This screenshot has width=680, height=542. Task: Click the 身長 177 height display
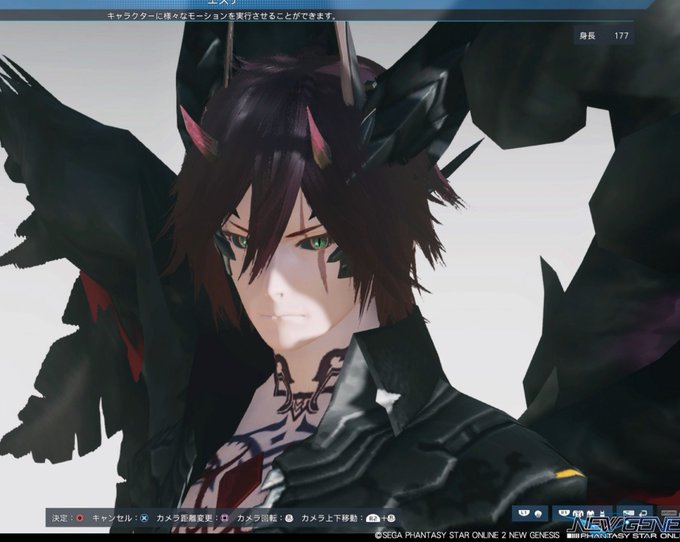click(605, 36)
